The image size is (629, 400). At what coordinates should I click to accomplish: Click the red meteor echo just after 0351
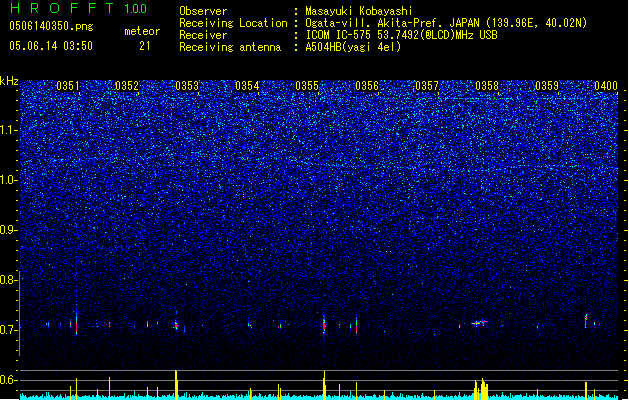pyautogui.click(x=76, y=324)
